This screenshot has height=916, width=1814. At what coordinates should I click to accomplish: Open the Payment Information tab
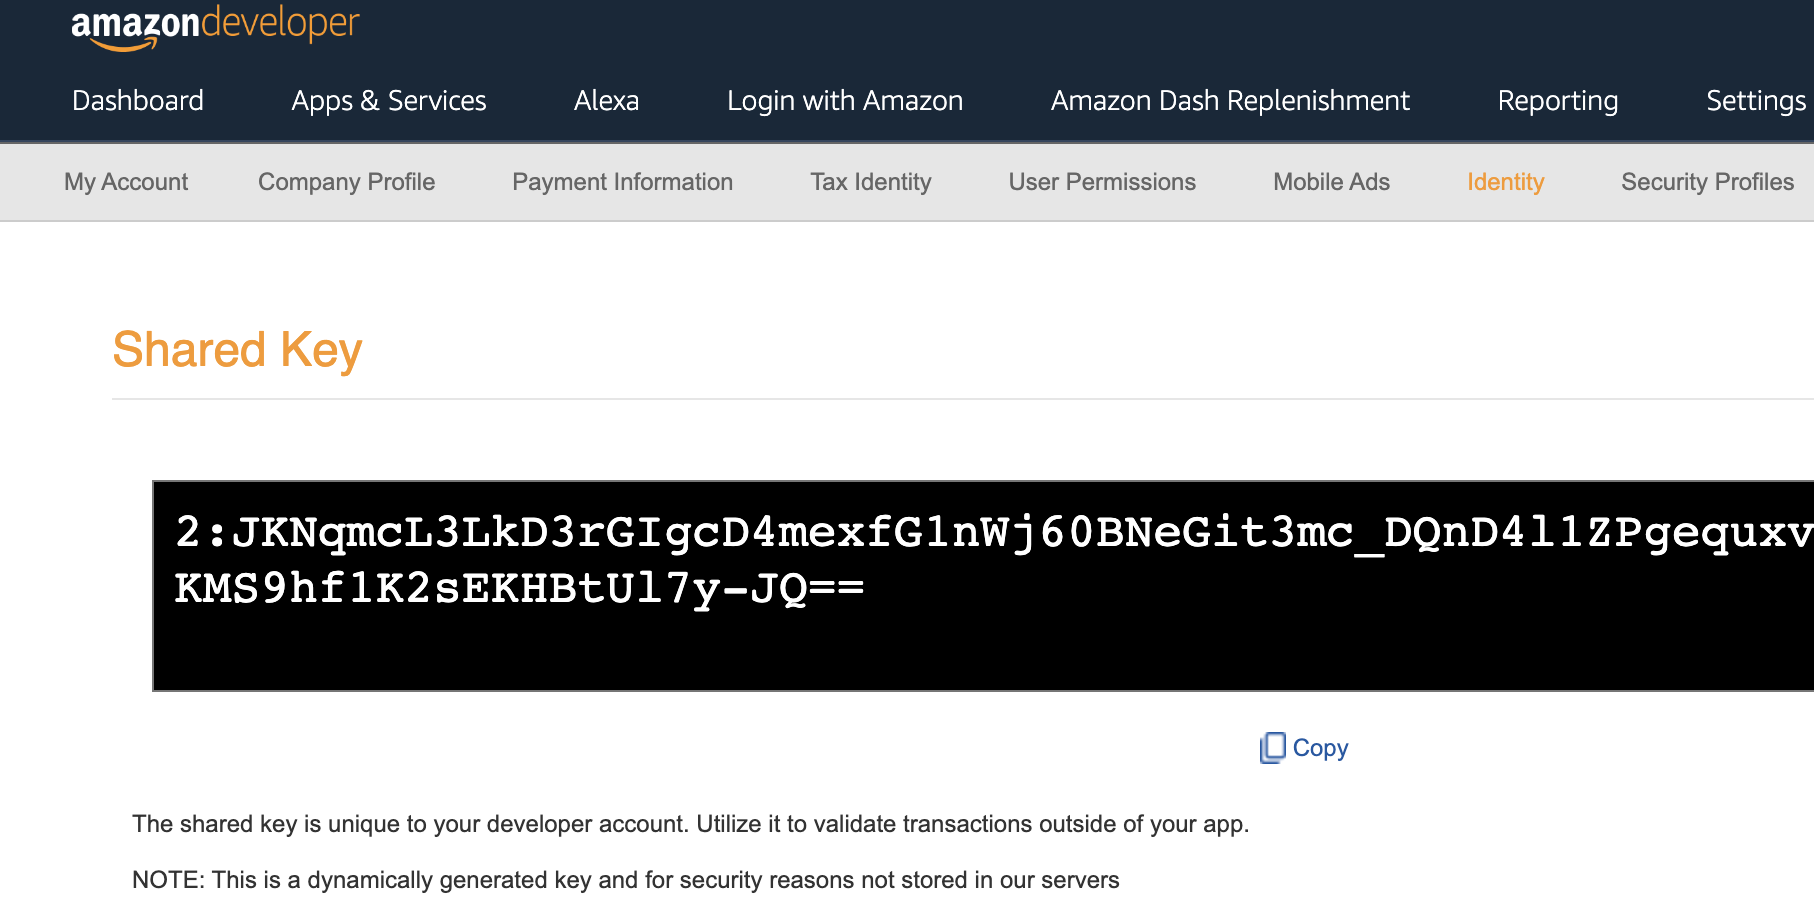(x=622, y=181)
